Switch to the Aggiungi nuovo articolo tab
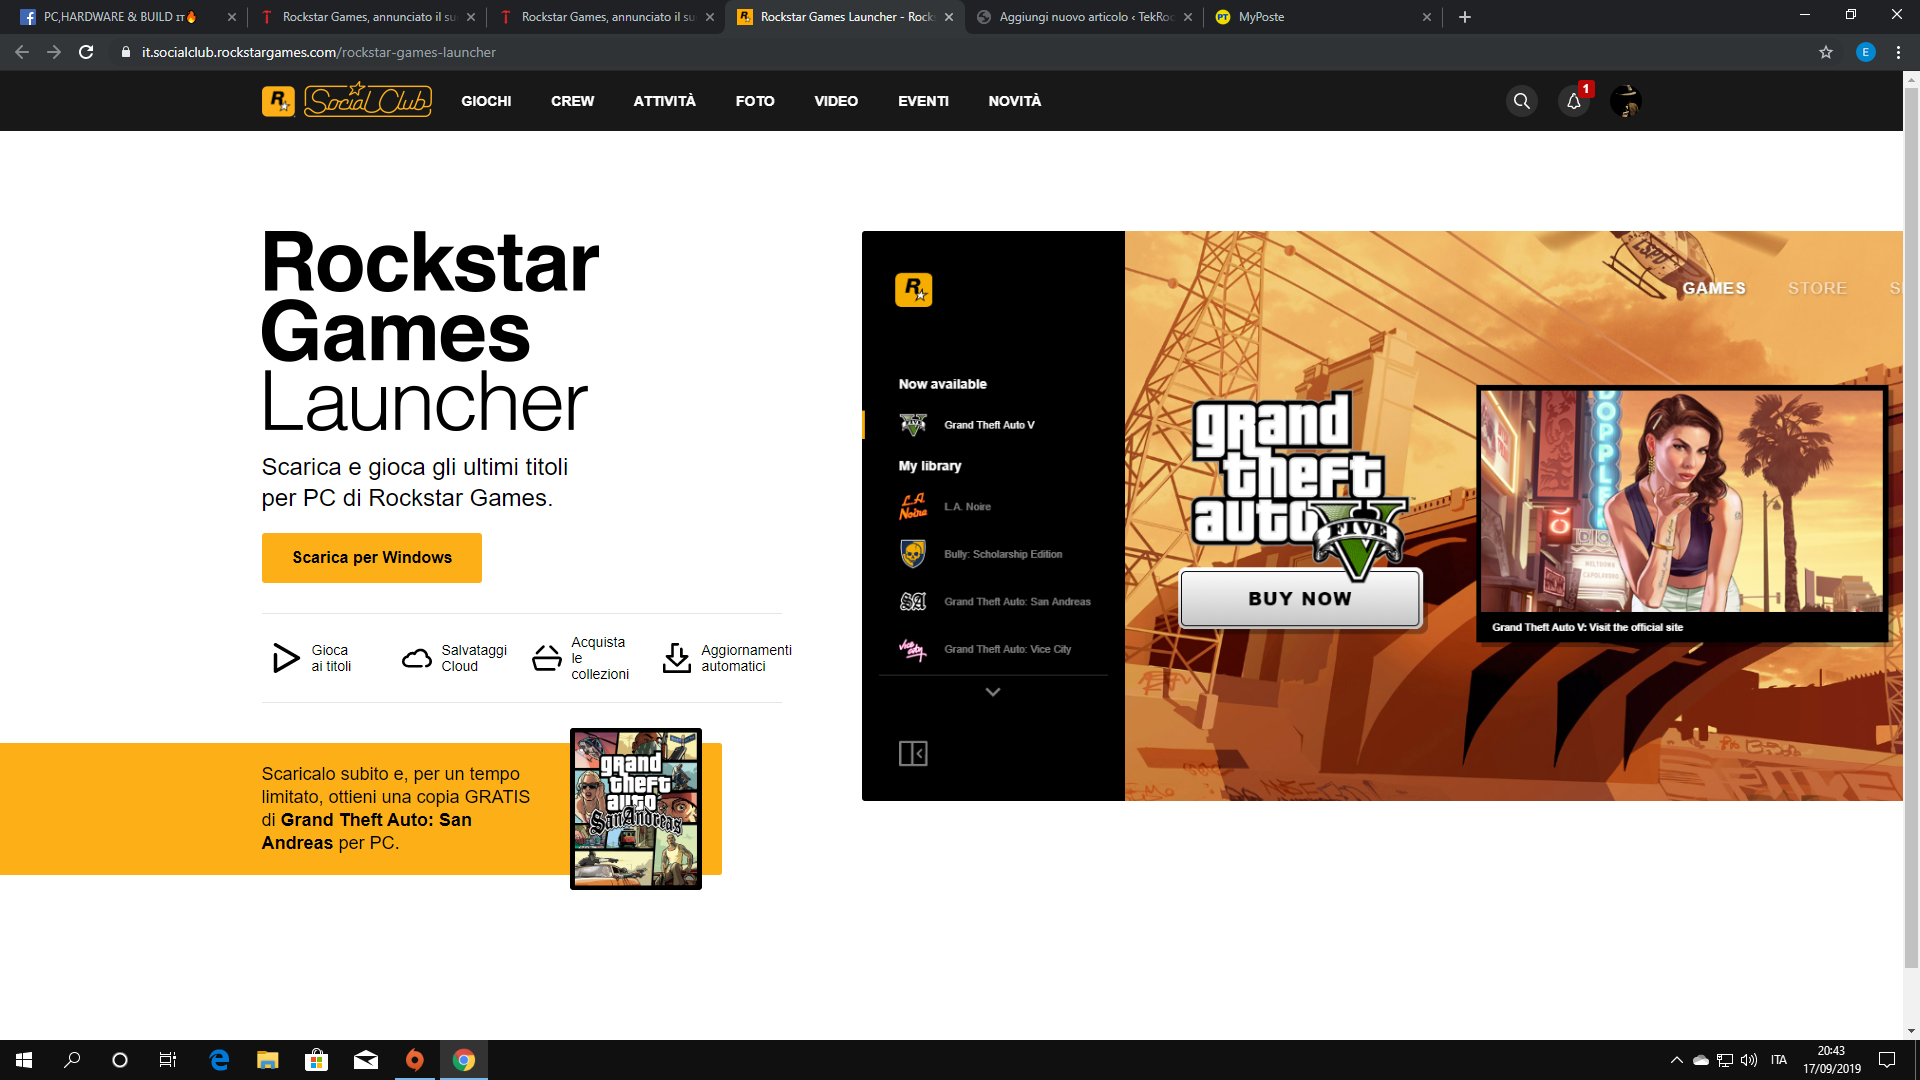Viewport: 1920px width, 1080px height. pyautogui.click(x=1084, y=17)
